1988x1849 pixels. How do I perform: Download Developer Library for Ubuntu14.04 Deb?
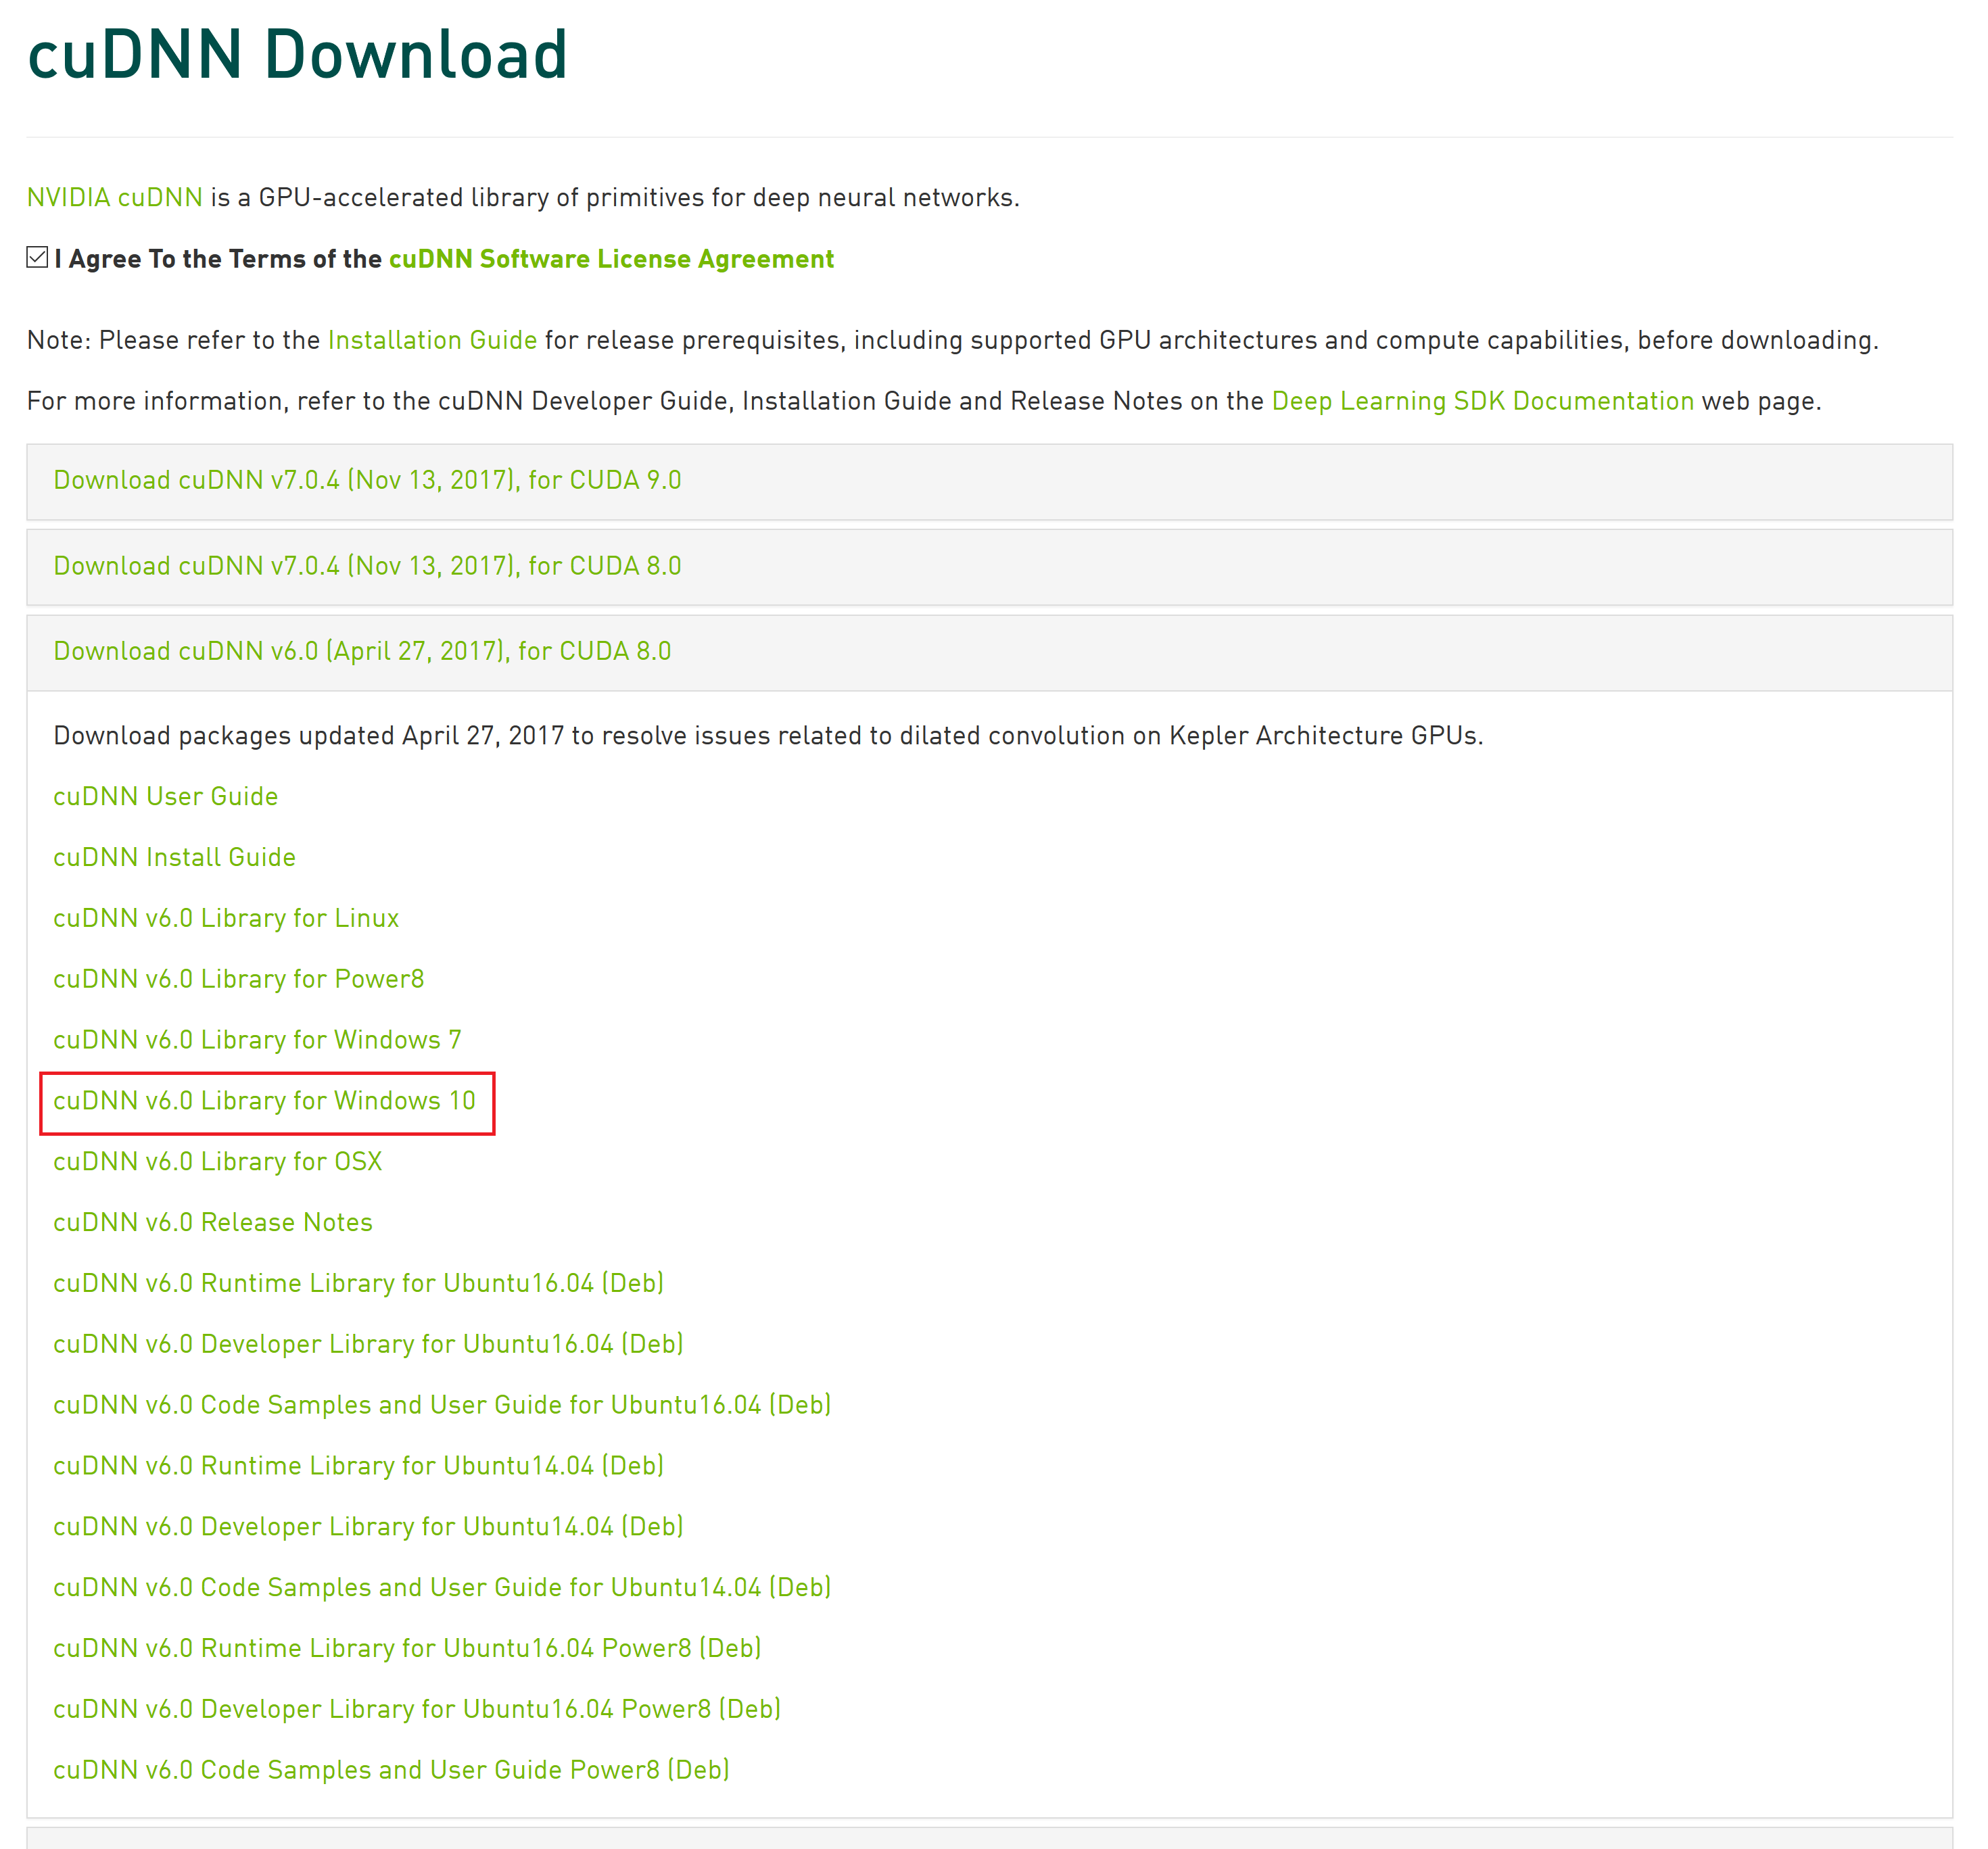(x=368, y=1527)
